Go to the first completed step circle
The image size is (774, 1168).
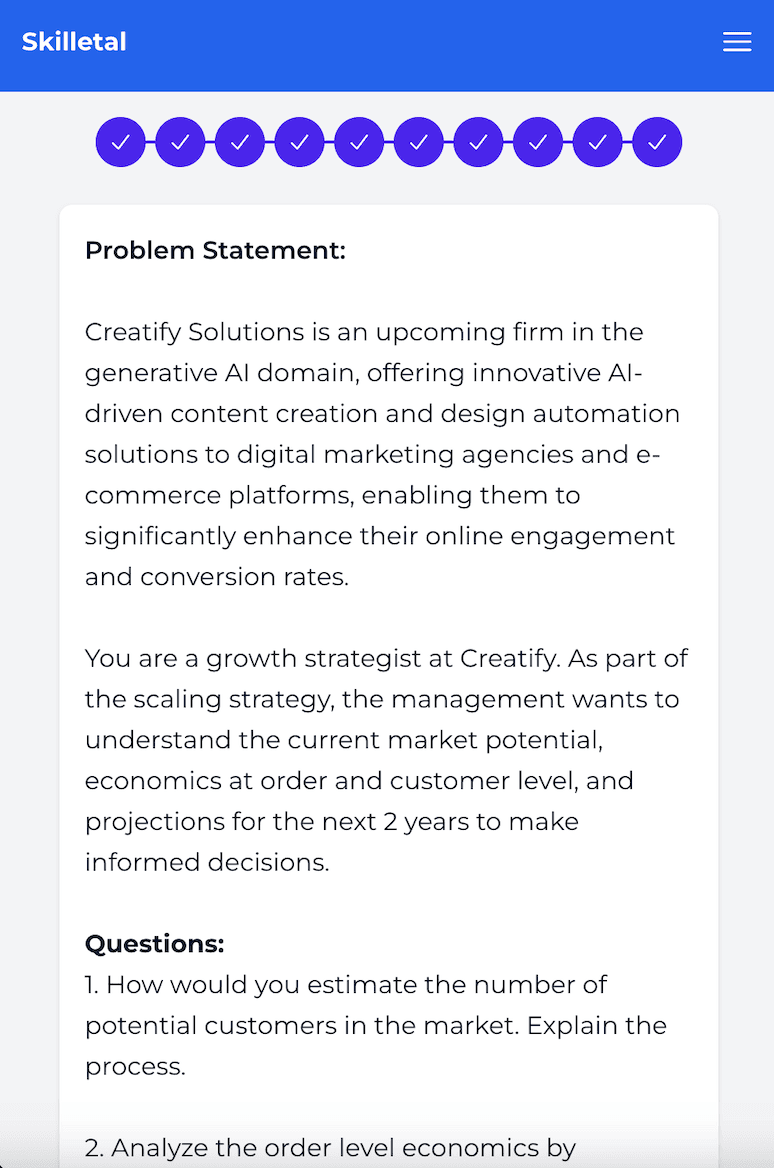121,143
